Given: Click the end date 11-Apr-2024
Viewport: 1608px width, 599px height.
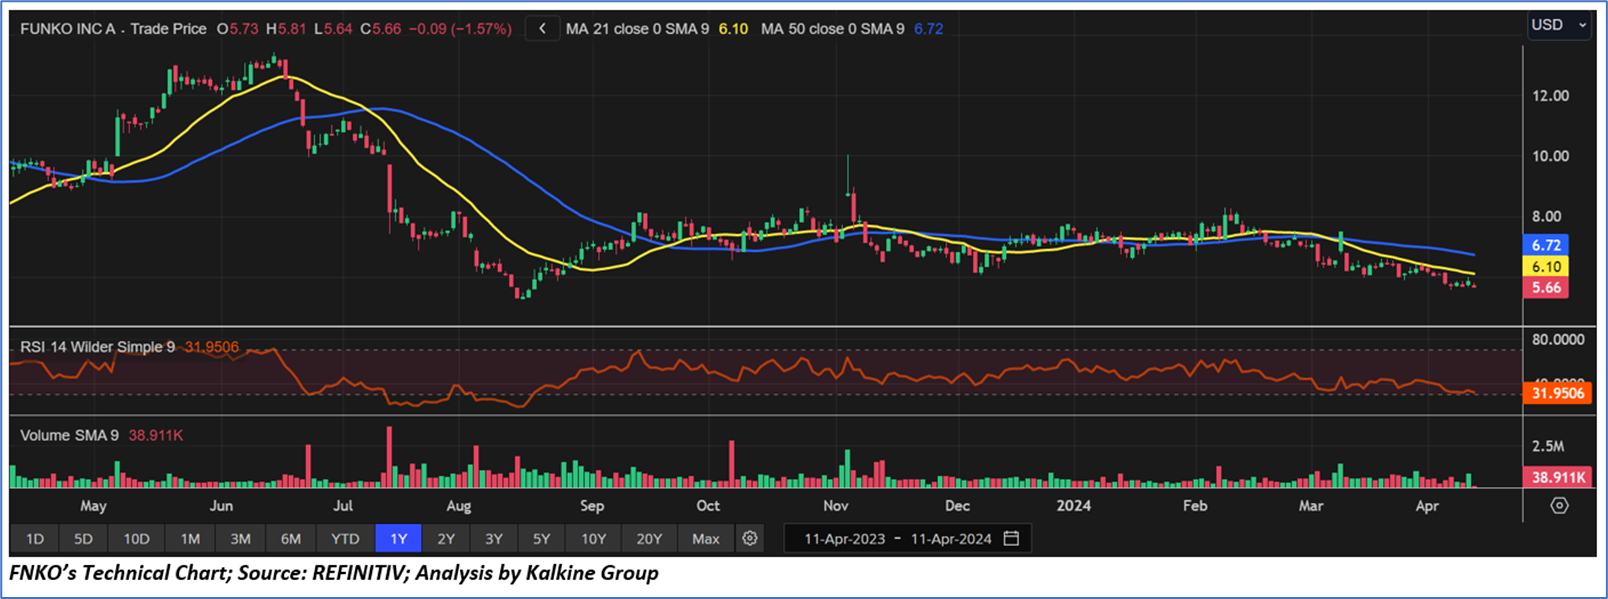Looking at the screenshot, I should pos(951,539).
